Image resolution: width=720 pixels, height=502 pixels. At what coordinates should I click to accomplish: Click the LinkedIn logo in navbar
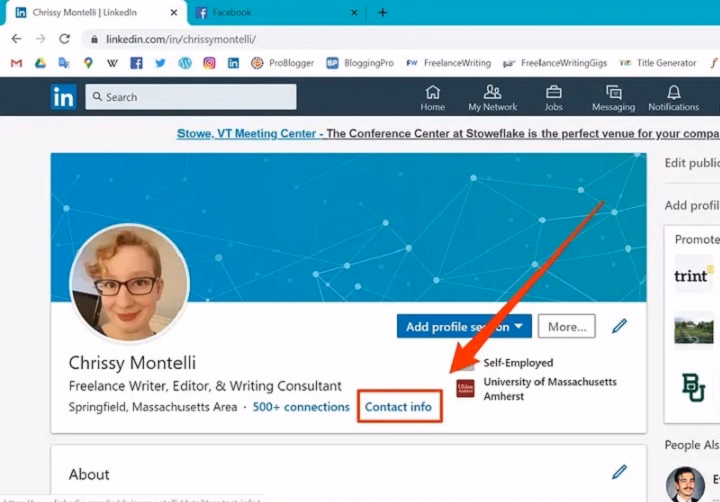point(63,97)
